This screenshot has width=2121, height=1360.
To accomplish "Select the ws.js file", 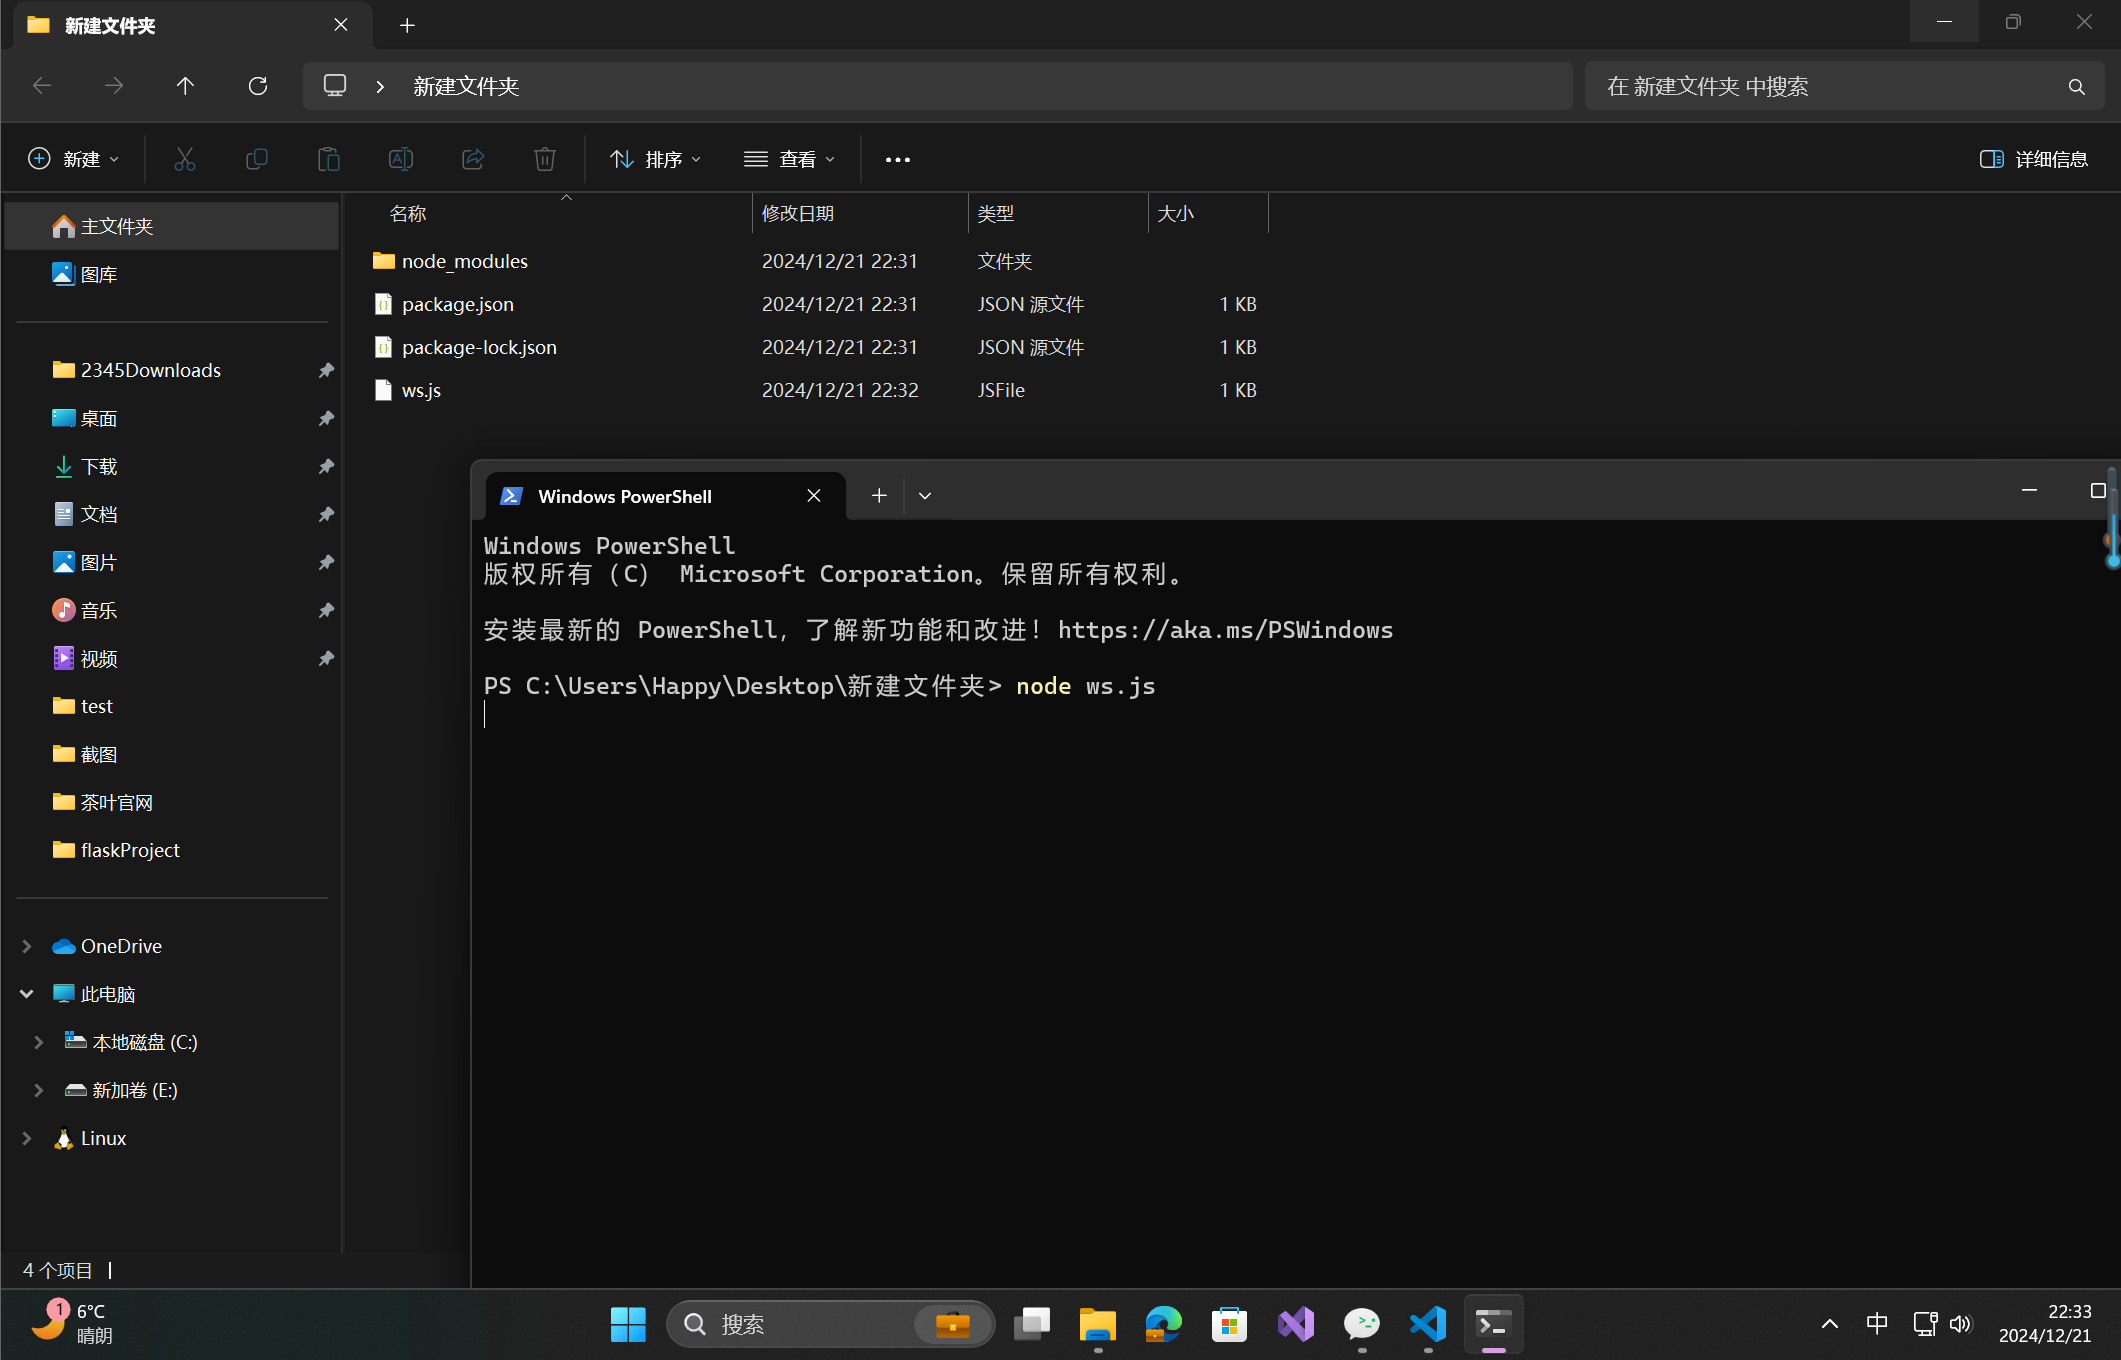I will [x=421, y=390].
